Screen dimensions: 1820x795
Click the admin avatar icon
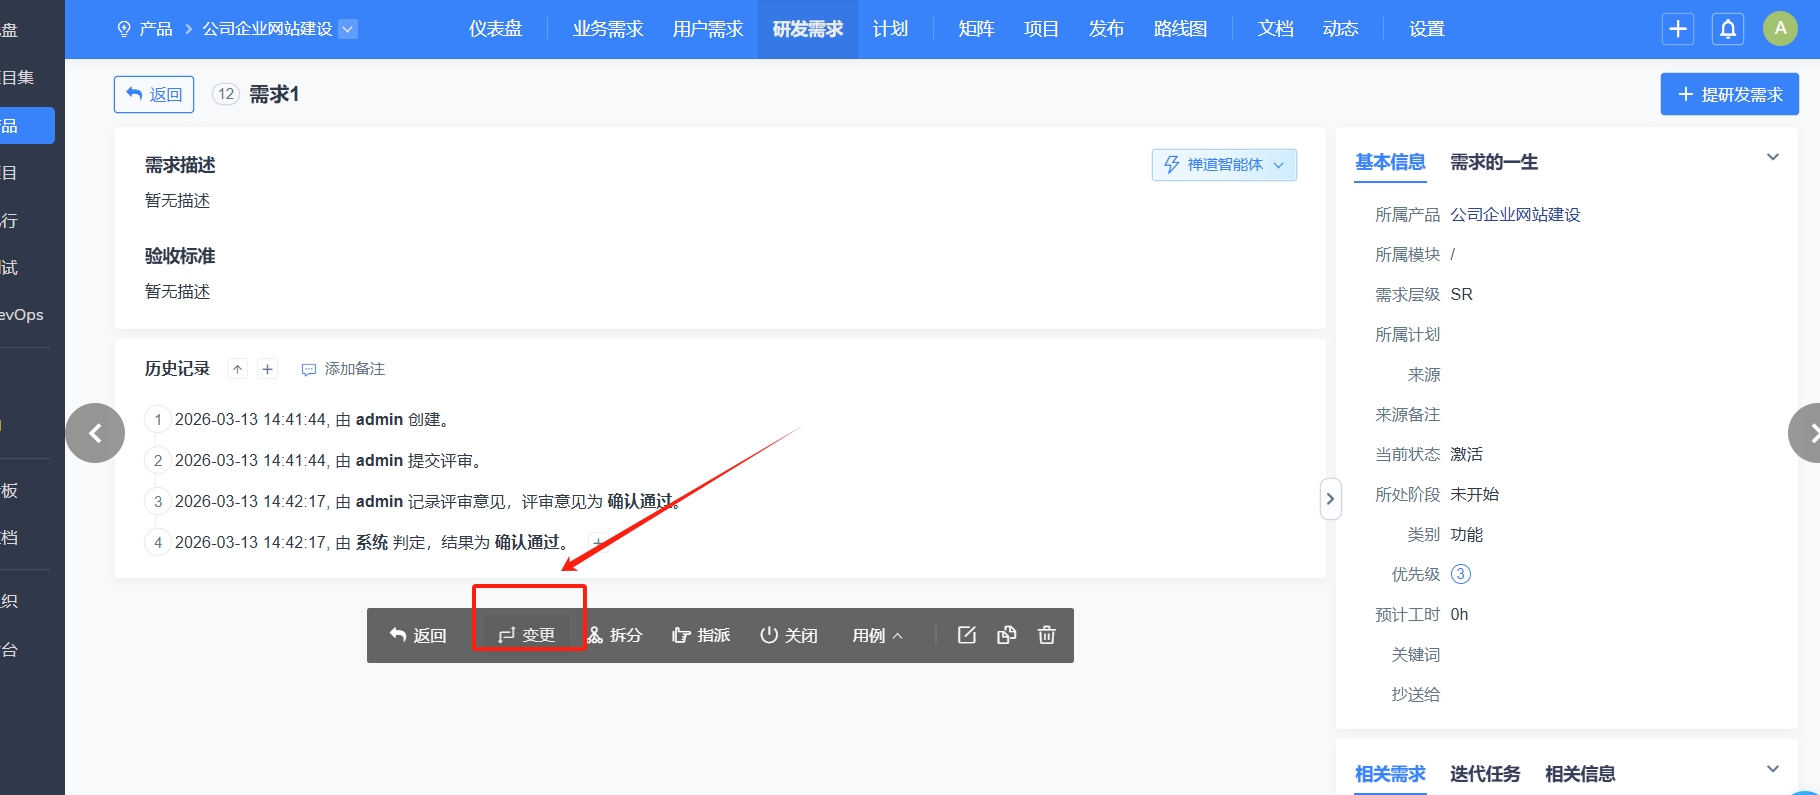(1780, 29)
